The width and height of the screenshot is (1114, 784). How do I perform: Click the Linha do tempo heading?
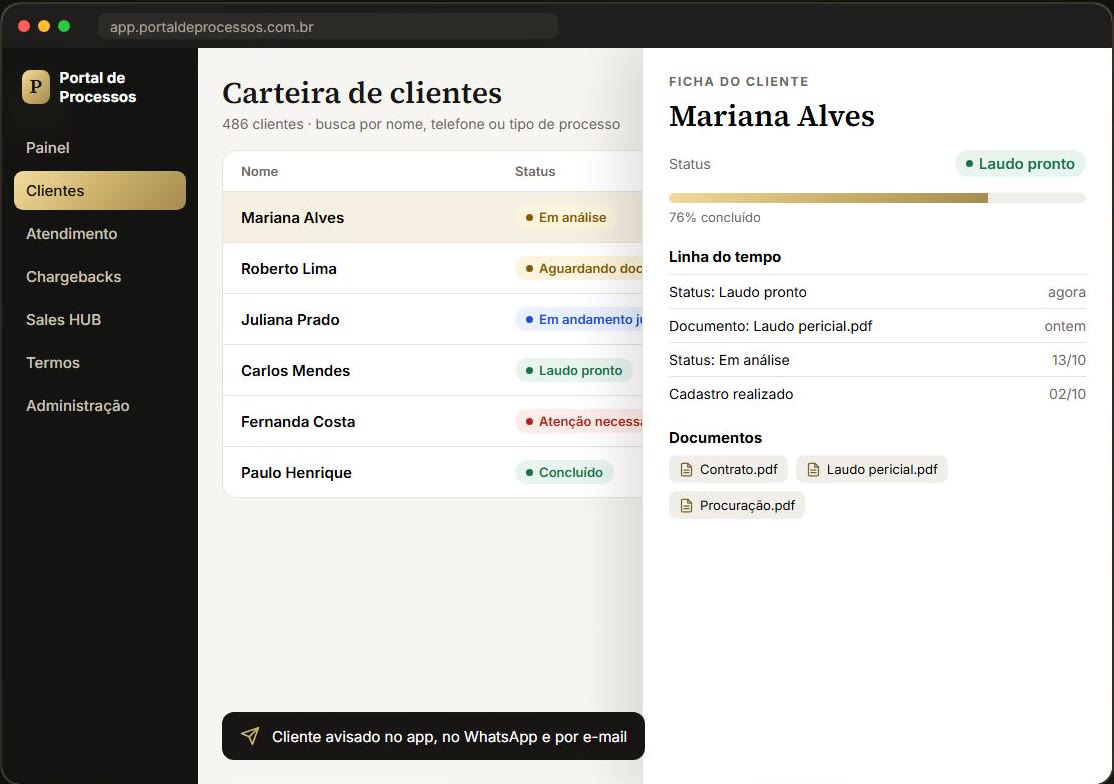tap(725, 257)
